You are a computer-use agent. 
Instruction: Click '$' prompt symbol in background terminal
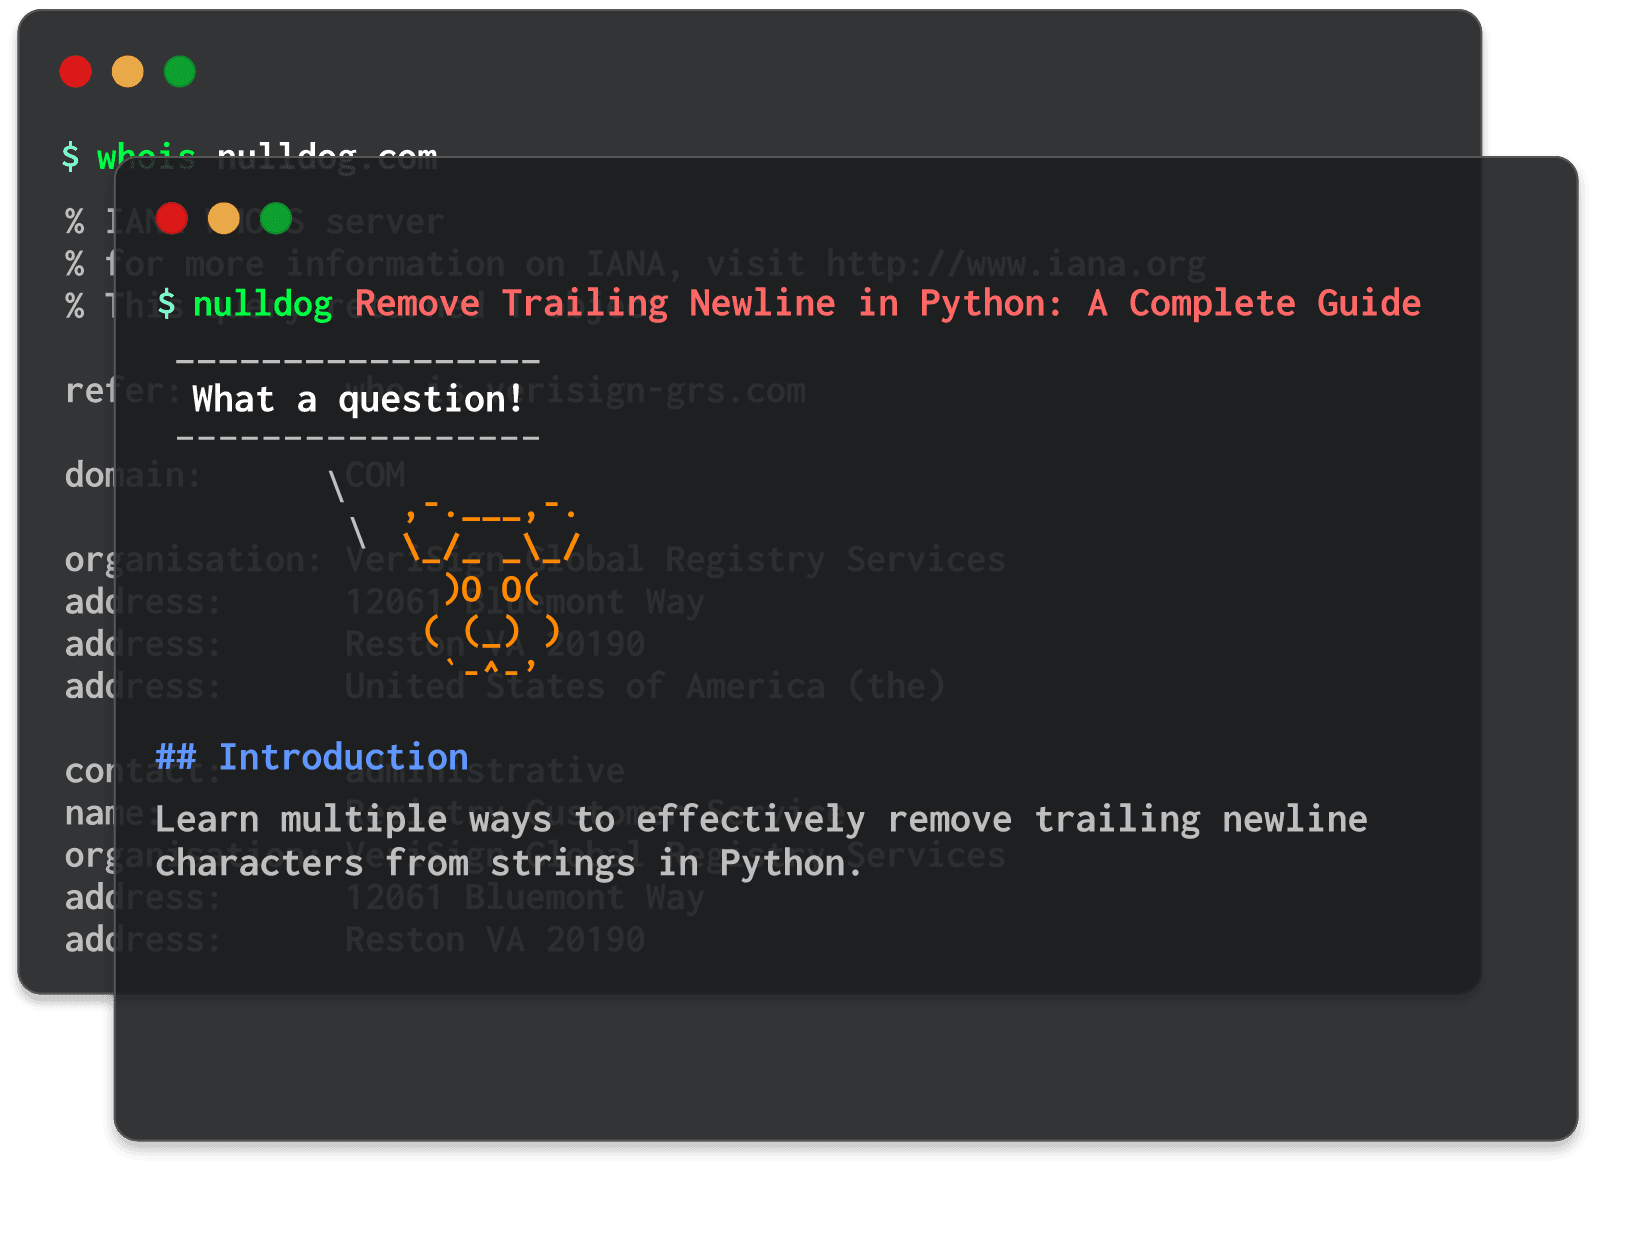click(x=70, y=156)
